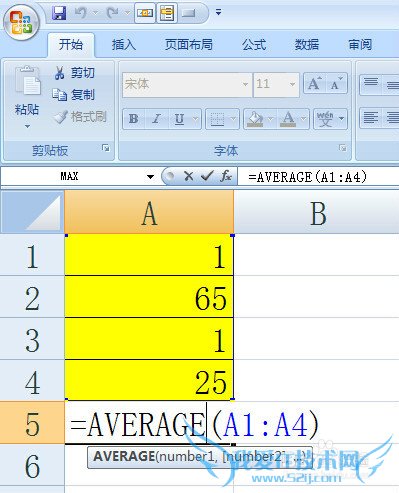Open the redo history dropdown arrow
The height and width of the screenshot is (493, 399).
coord(127,13)
